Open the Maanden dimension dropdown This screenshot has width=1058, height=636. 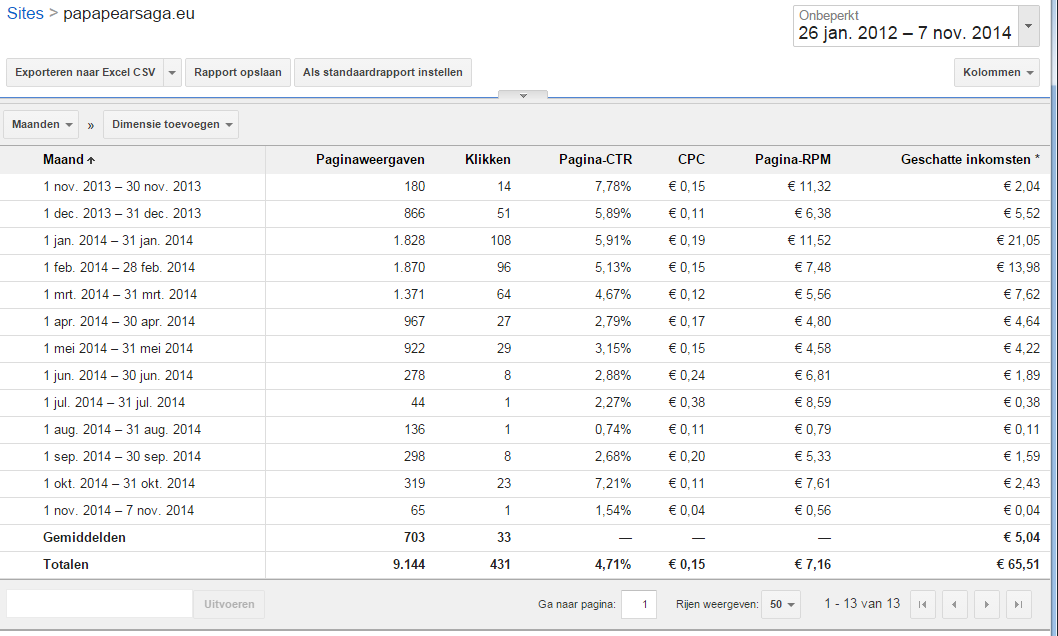(41, 125)
